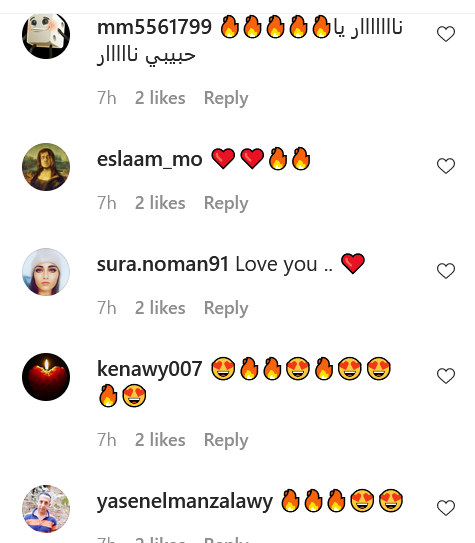See who liked sura.noman91's comment

[160, 308]
